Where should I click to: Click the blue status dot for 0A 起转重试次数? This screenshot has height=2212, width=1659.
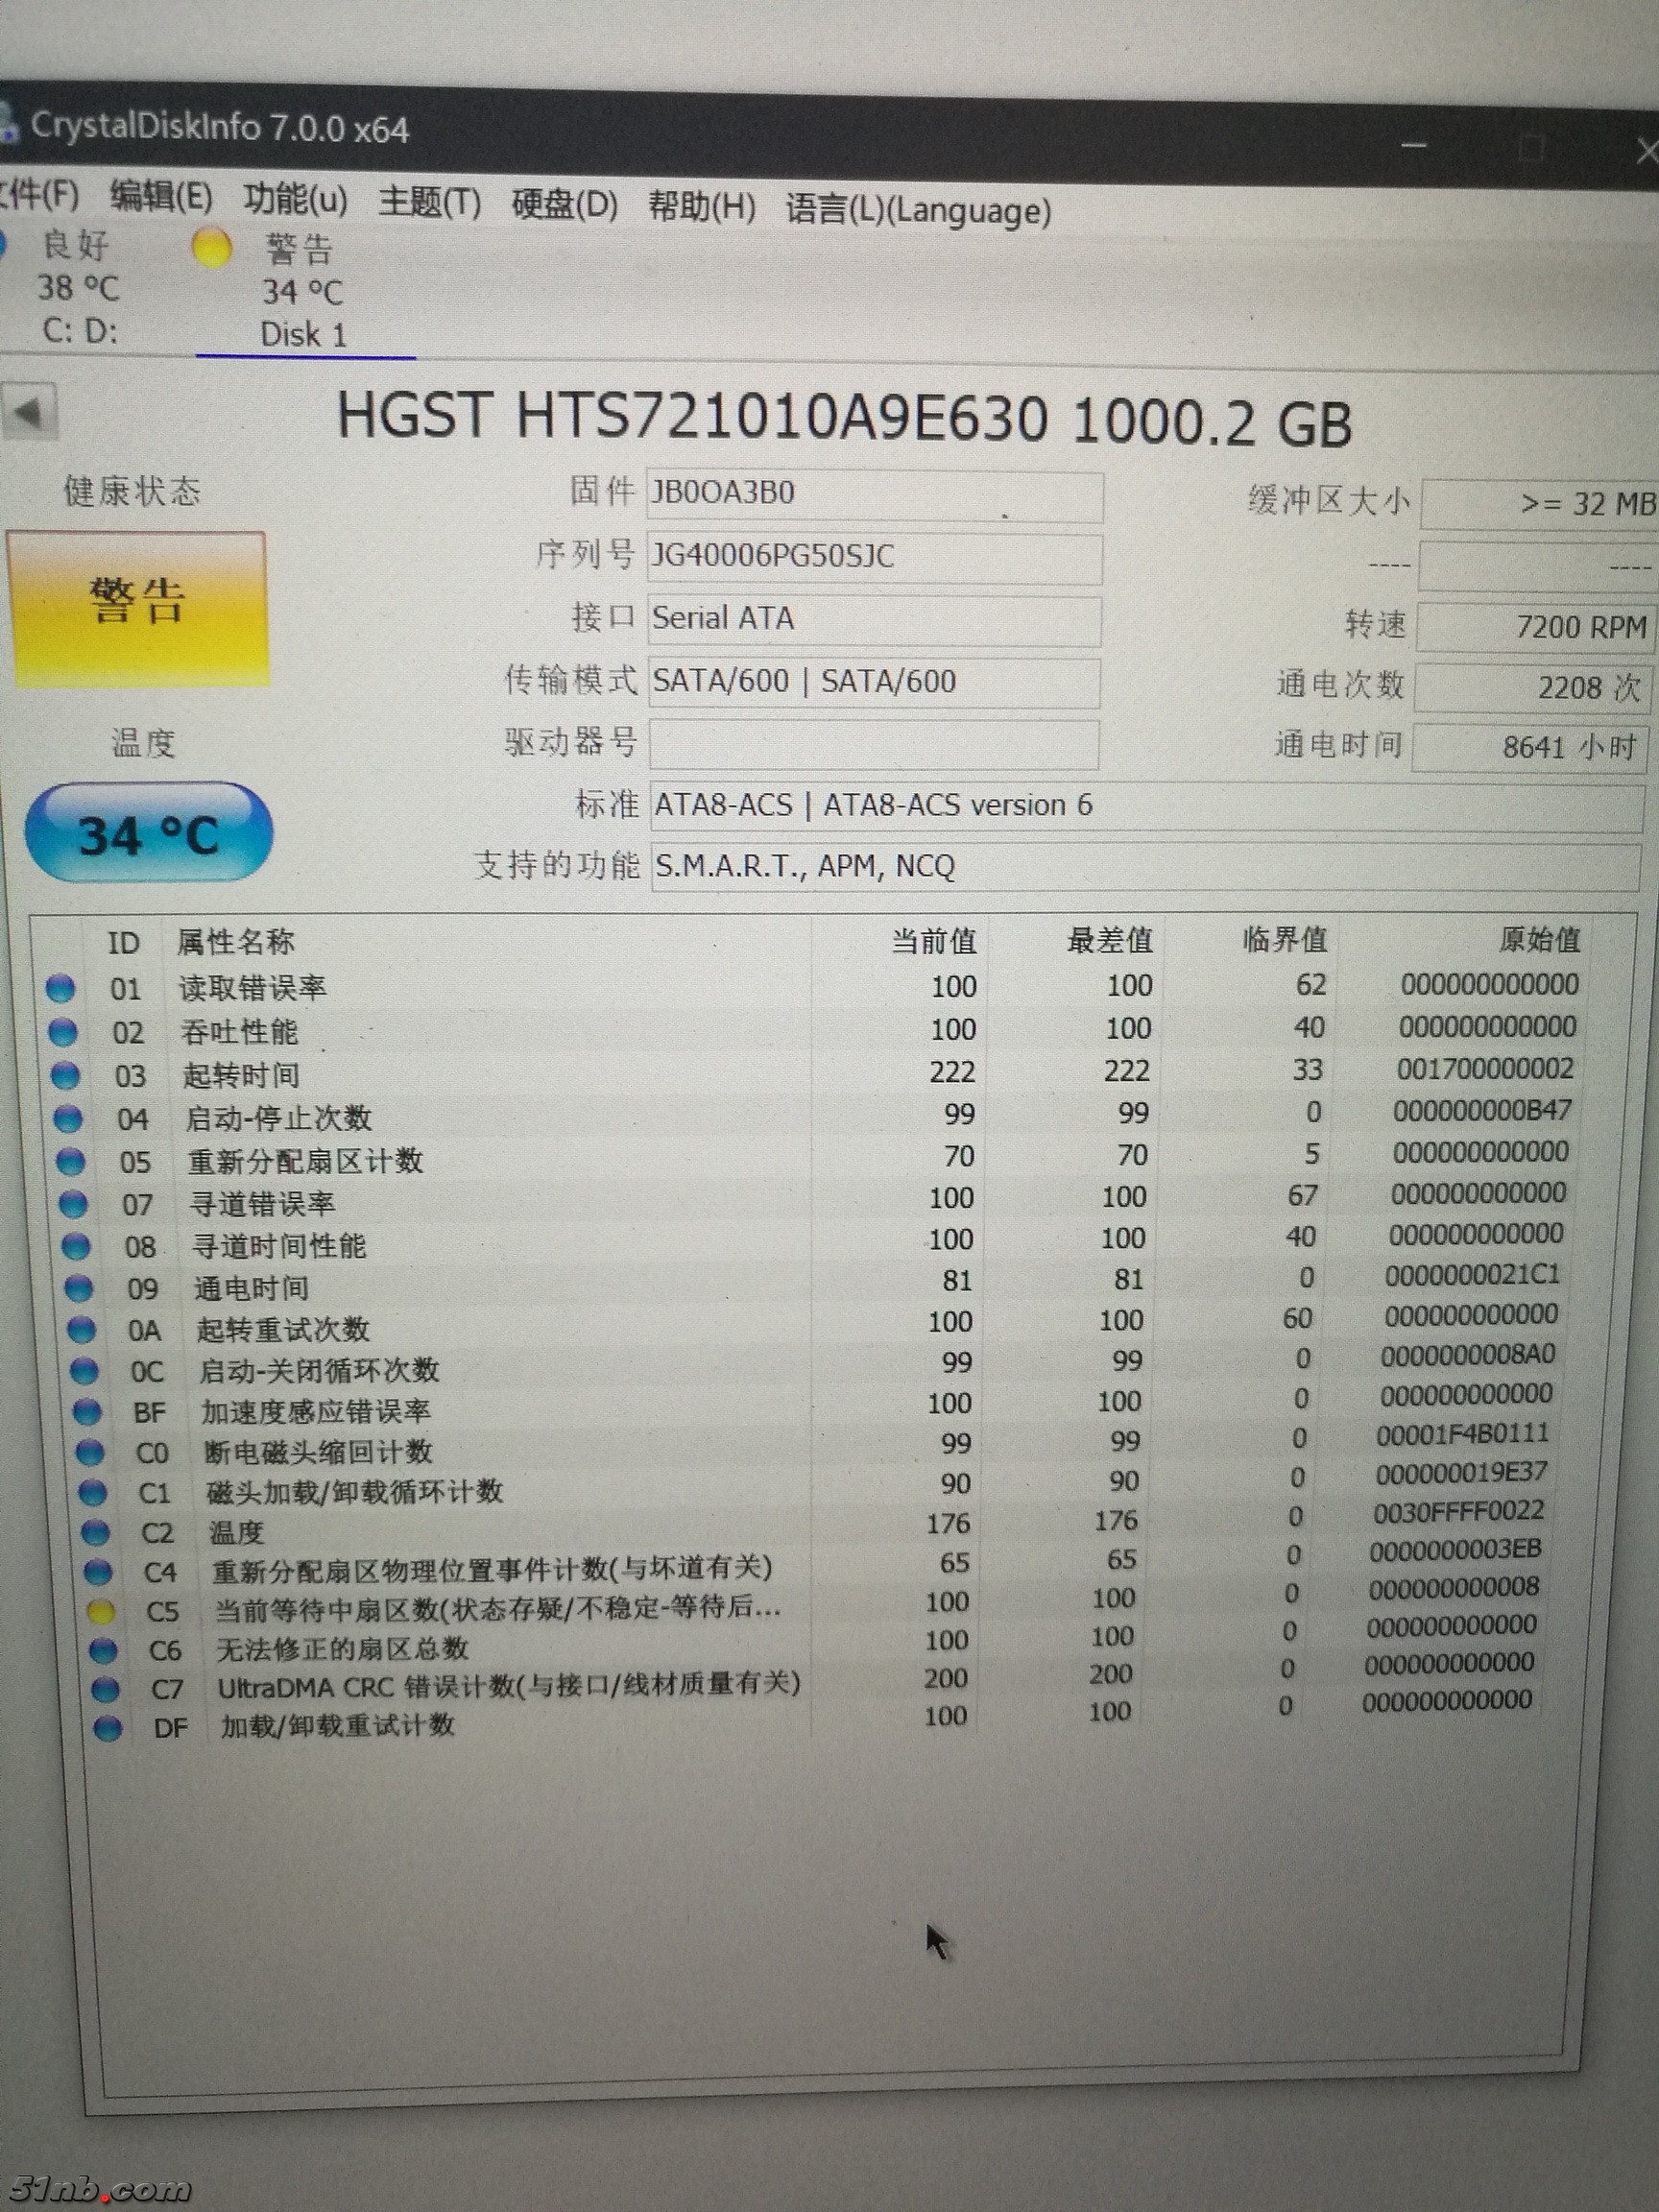[x=81, y=1331]
